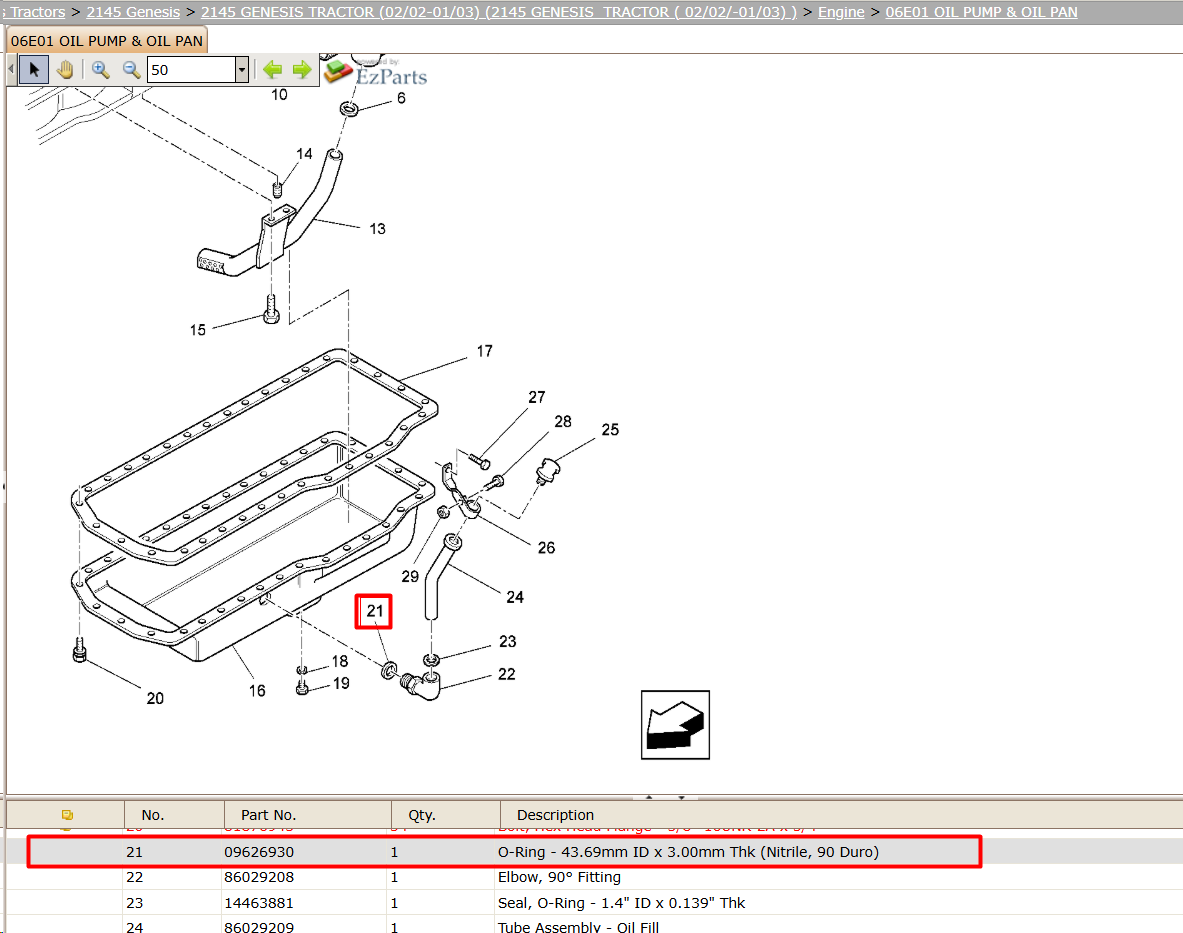1183x933 pixels.
Task: Sort by the No. column header
Action: pos(174,815)
